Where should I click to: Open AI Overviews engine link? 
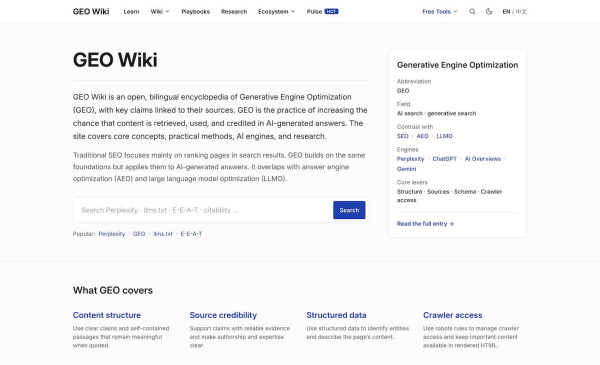[483, 159]
